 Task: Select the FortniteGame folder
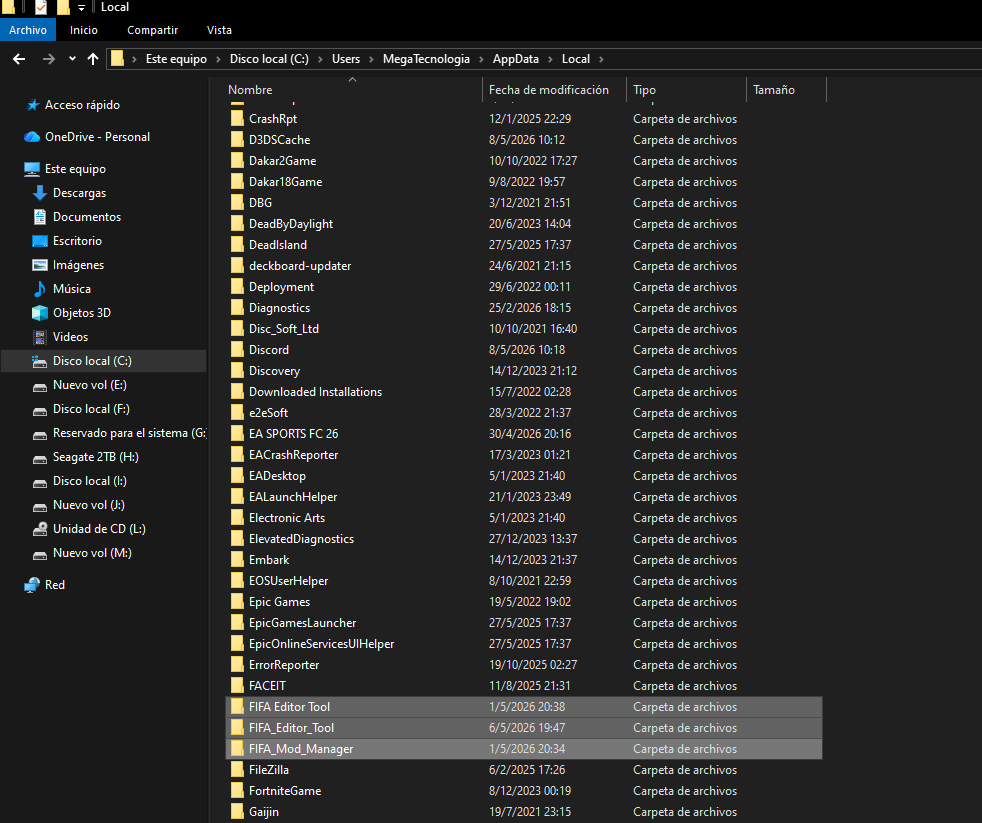(285, 791)
